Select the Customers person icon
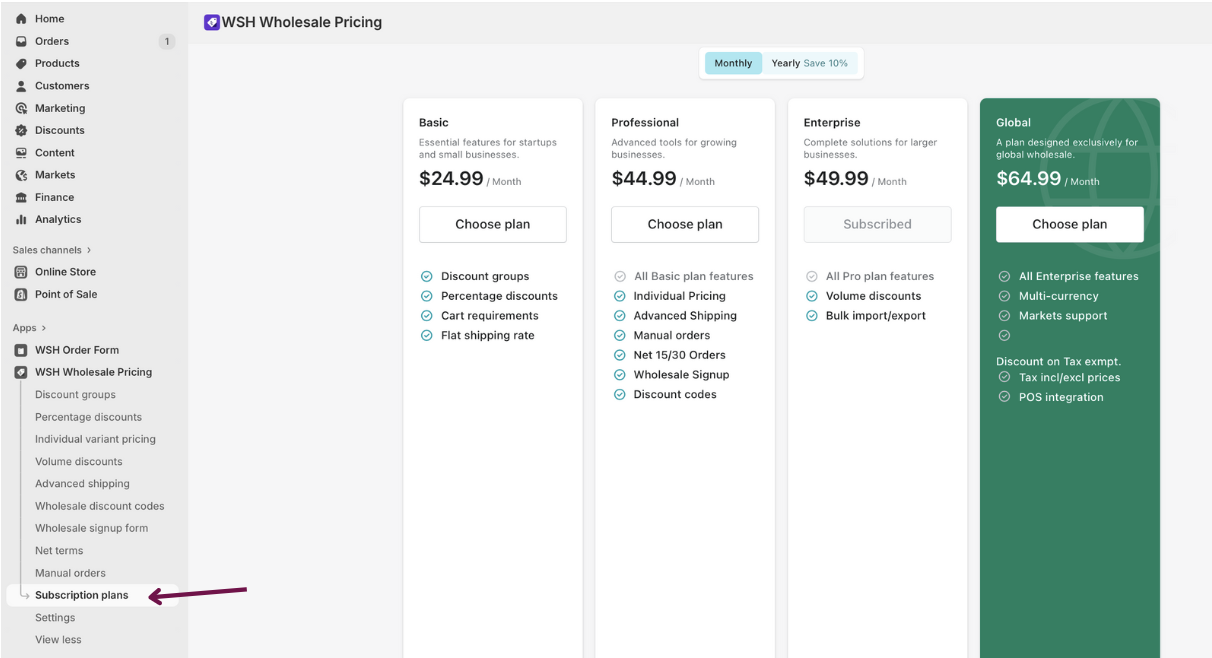This screenshot has height=658, width=1212. [21, 86]
